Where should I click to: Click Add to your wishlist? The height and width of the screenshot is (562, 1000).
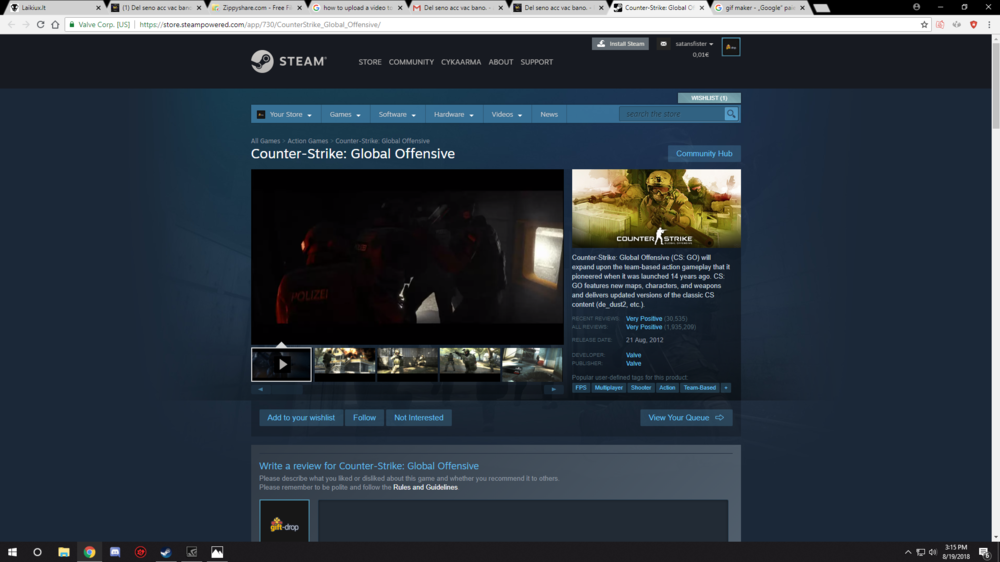(x=301, y=417)
